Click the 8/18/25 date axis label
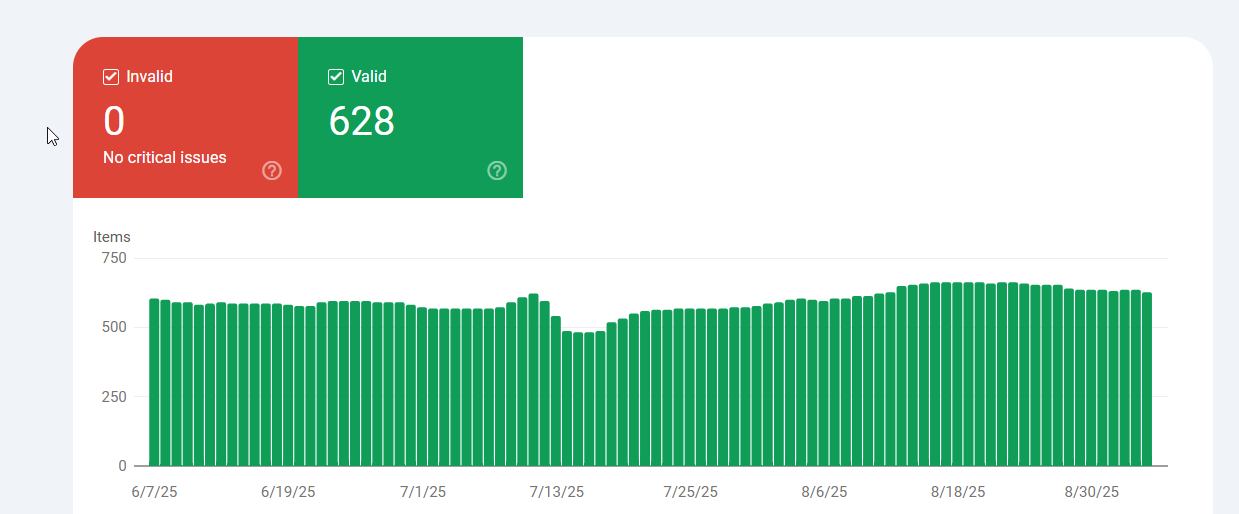 (958, 492)
